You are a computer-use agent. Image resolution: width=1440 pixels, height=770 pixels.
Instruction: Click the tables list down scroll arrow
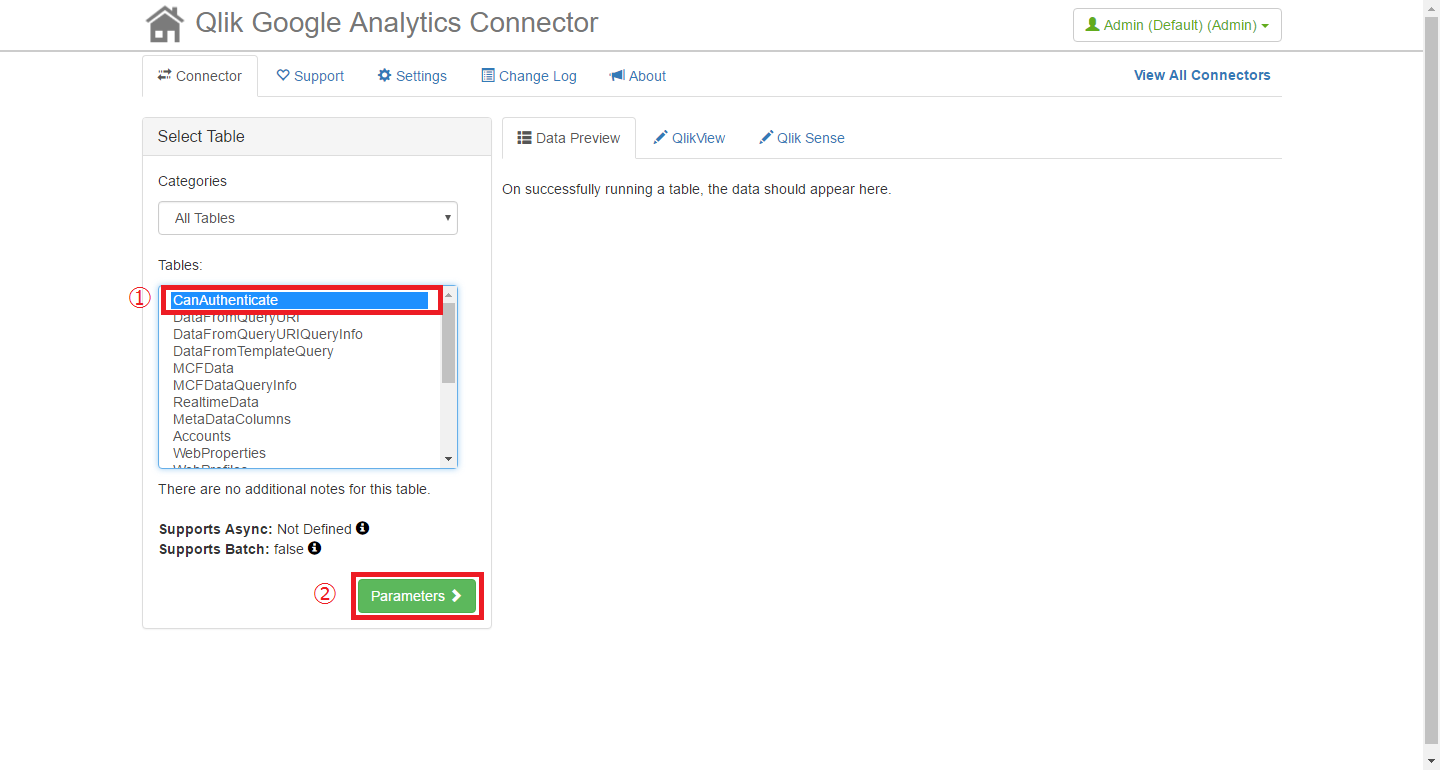[x=448, y=459]
